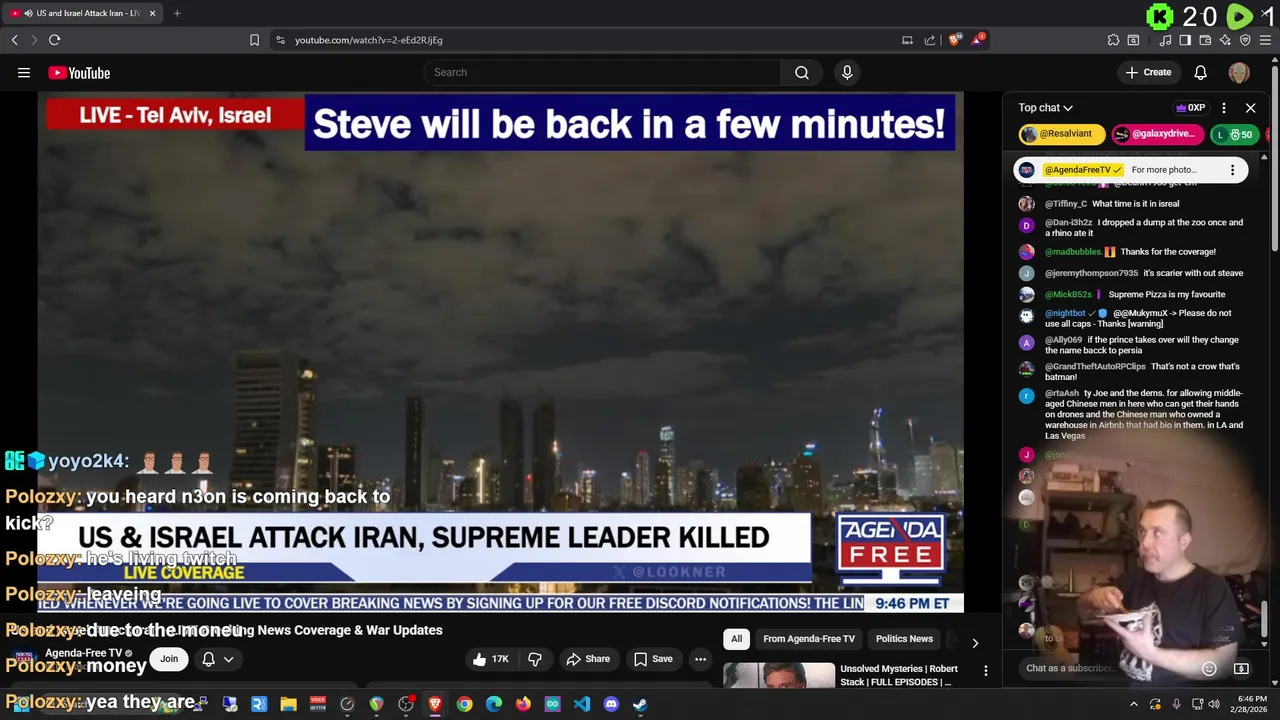
Task: Go back to the previous page
Action: [x=14, y=40]
